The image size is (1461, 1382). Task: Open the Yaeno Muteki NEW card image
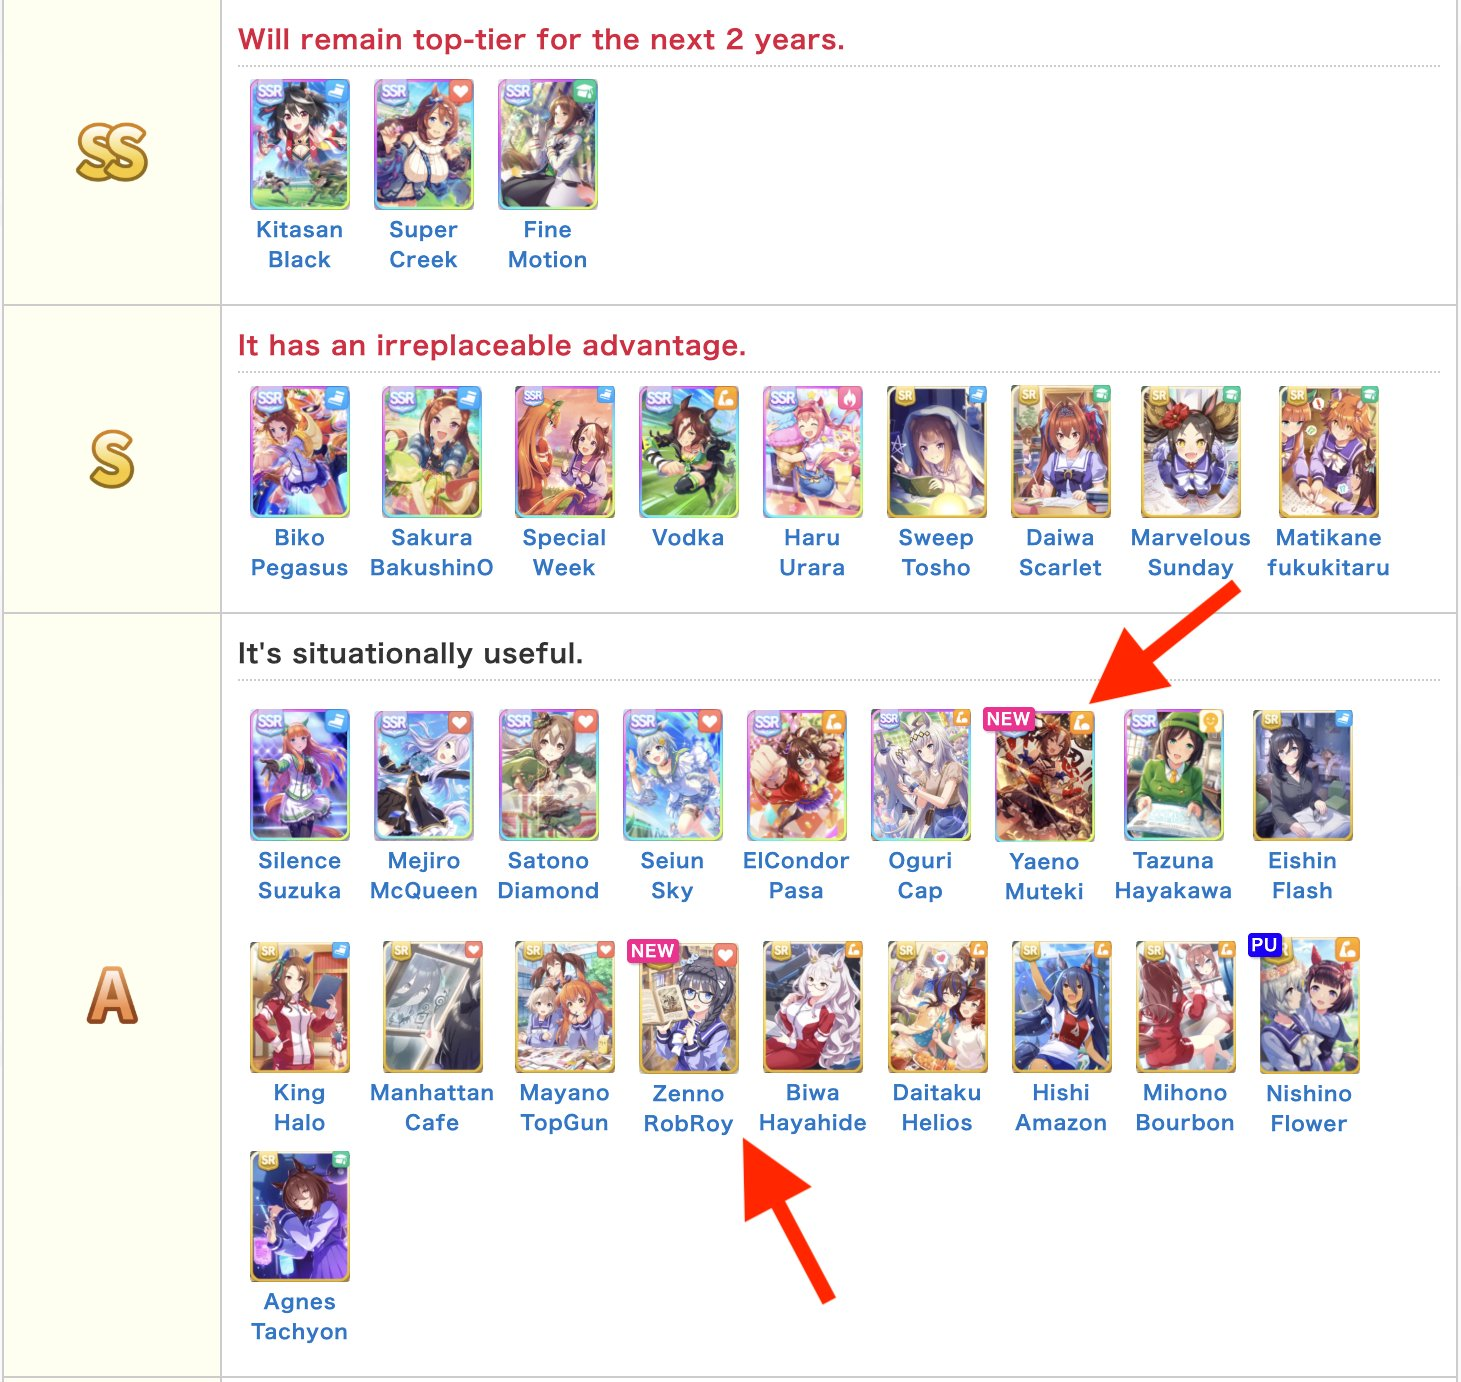[1044, 776]
